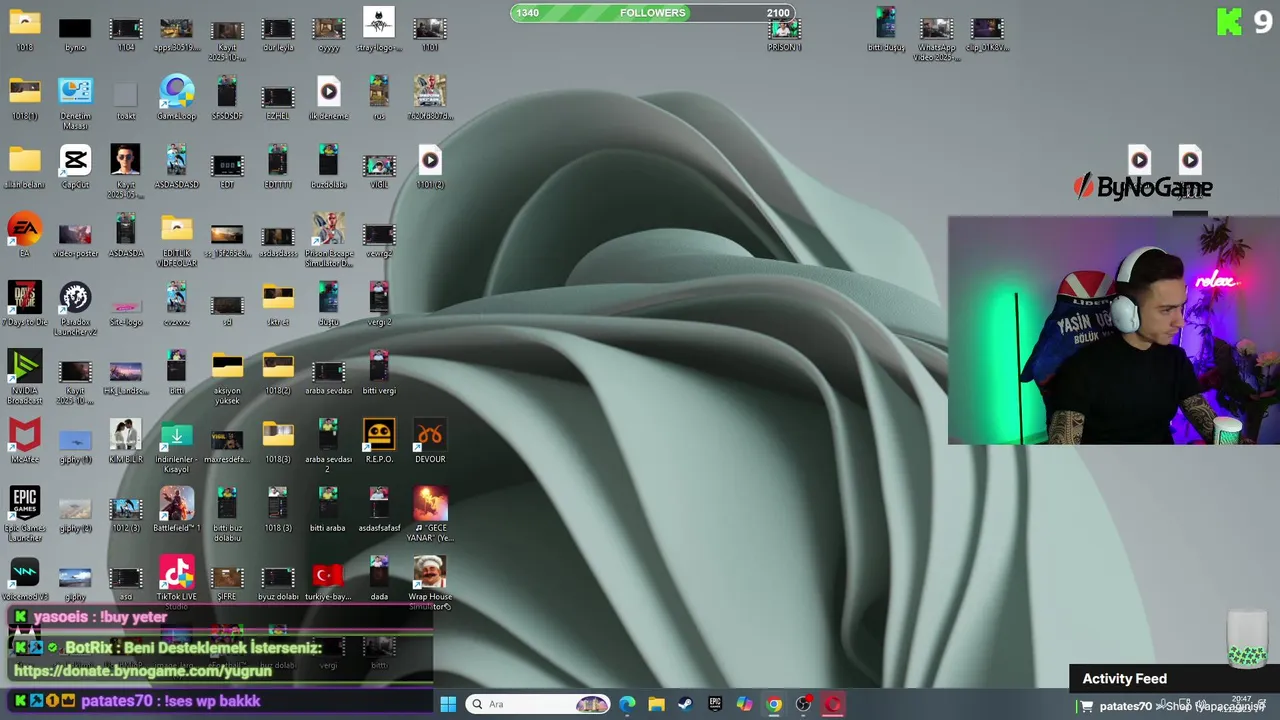Open Paradox Launcher v2 shortcut
1280x720 pixels.
click(75, 309)
